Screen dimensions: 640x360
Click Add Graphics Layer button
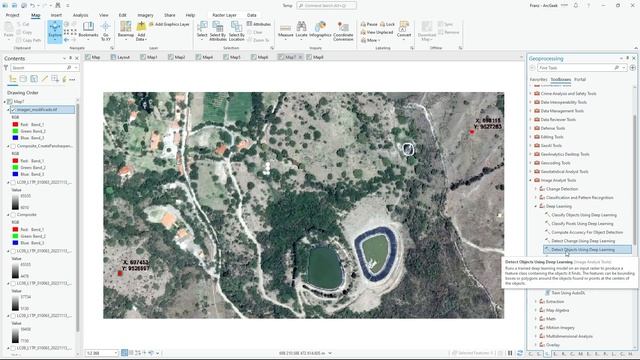point(169,24)
